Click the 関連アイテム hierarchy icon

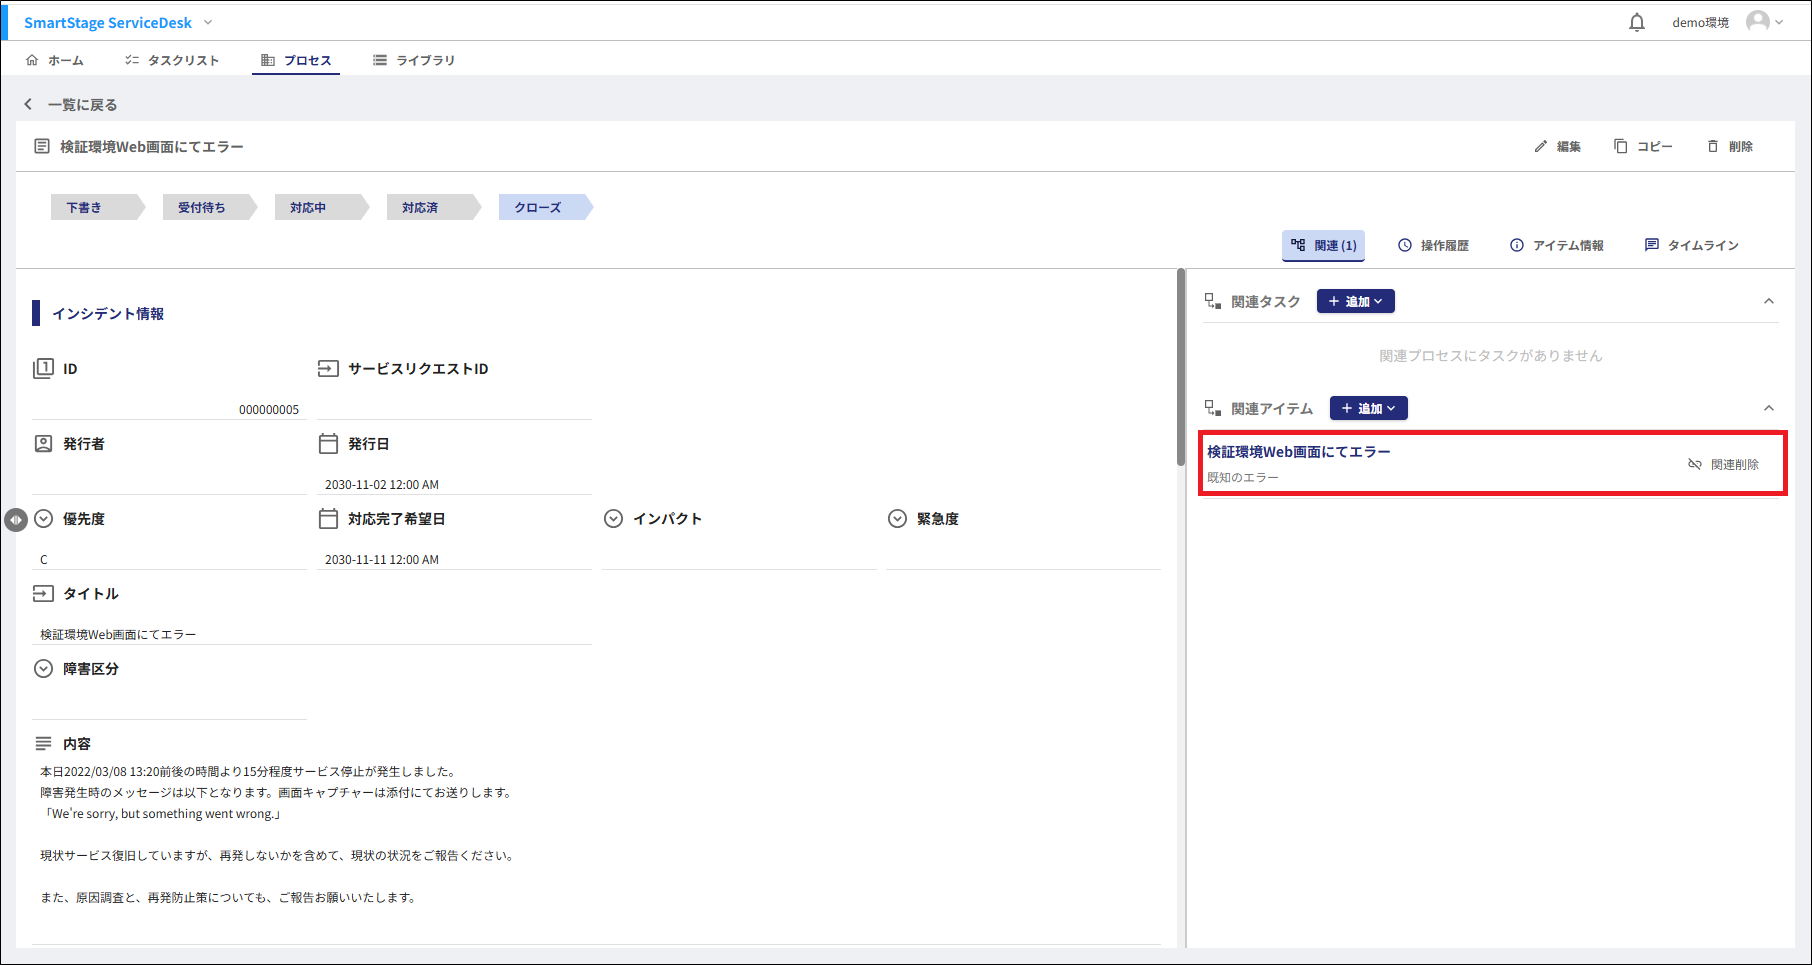pos(1213,408)
